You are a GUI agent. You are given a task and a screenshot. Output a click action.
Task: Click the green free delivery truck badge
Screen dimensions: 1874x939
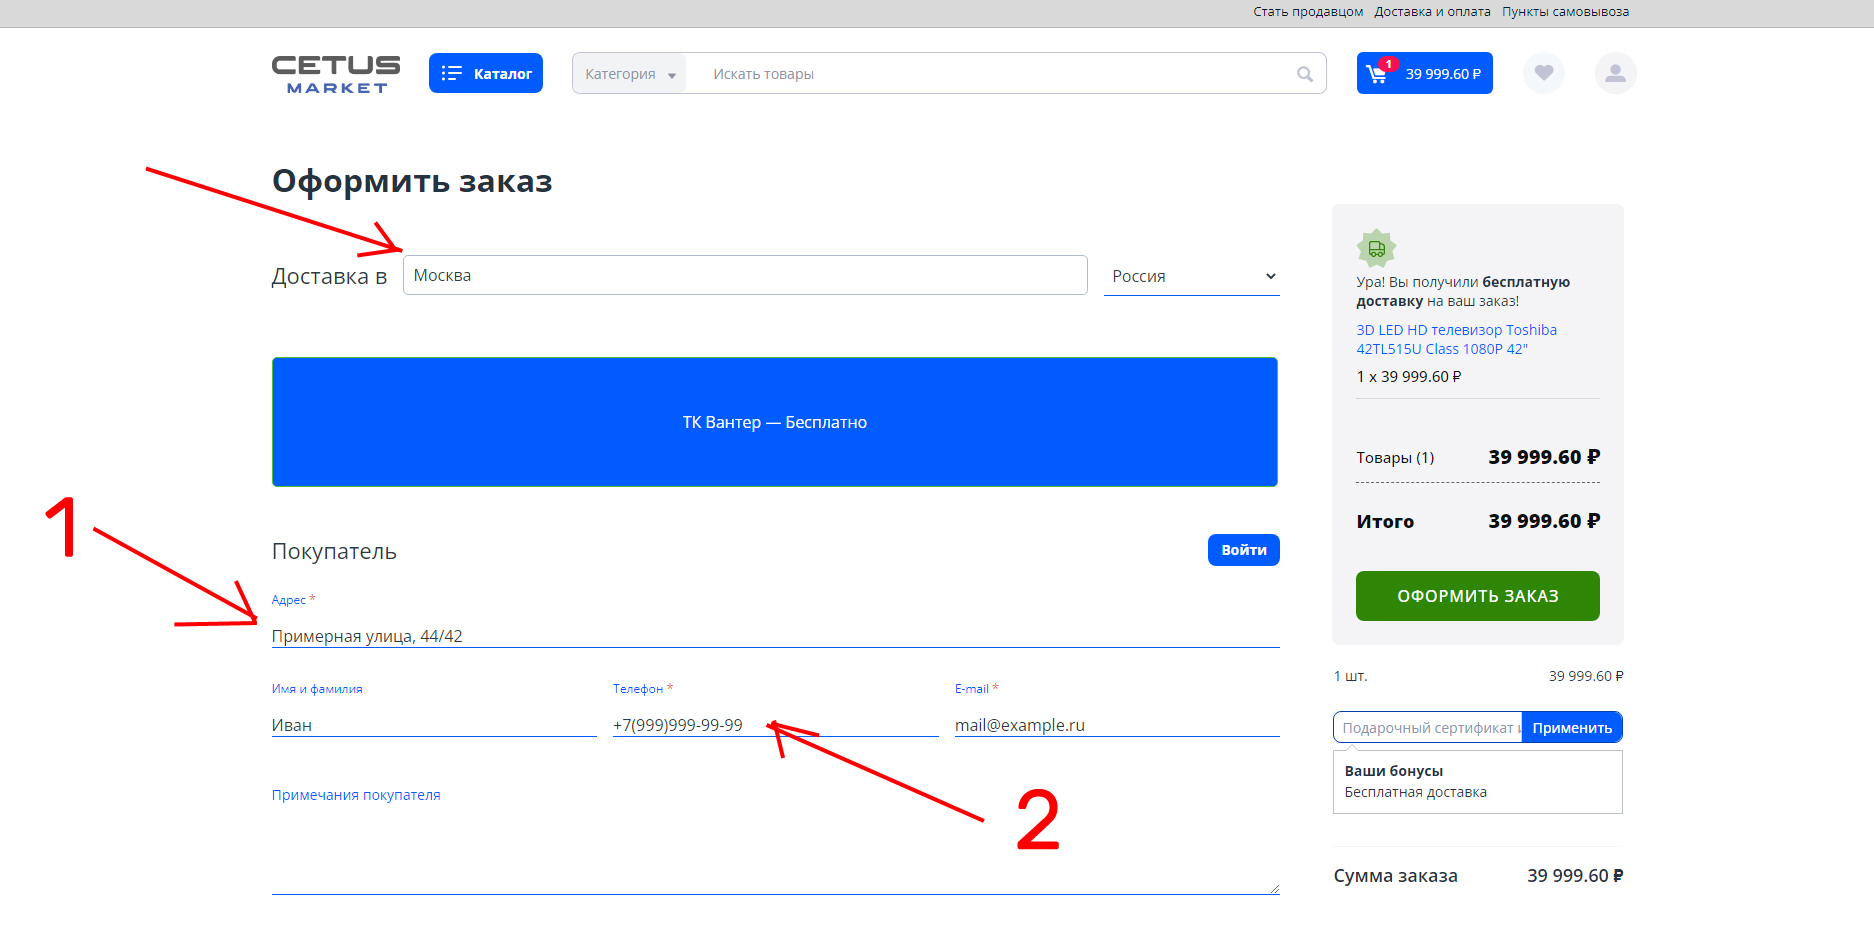tap(1376, 248)
